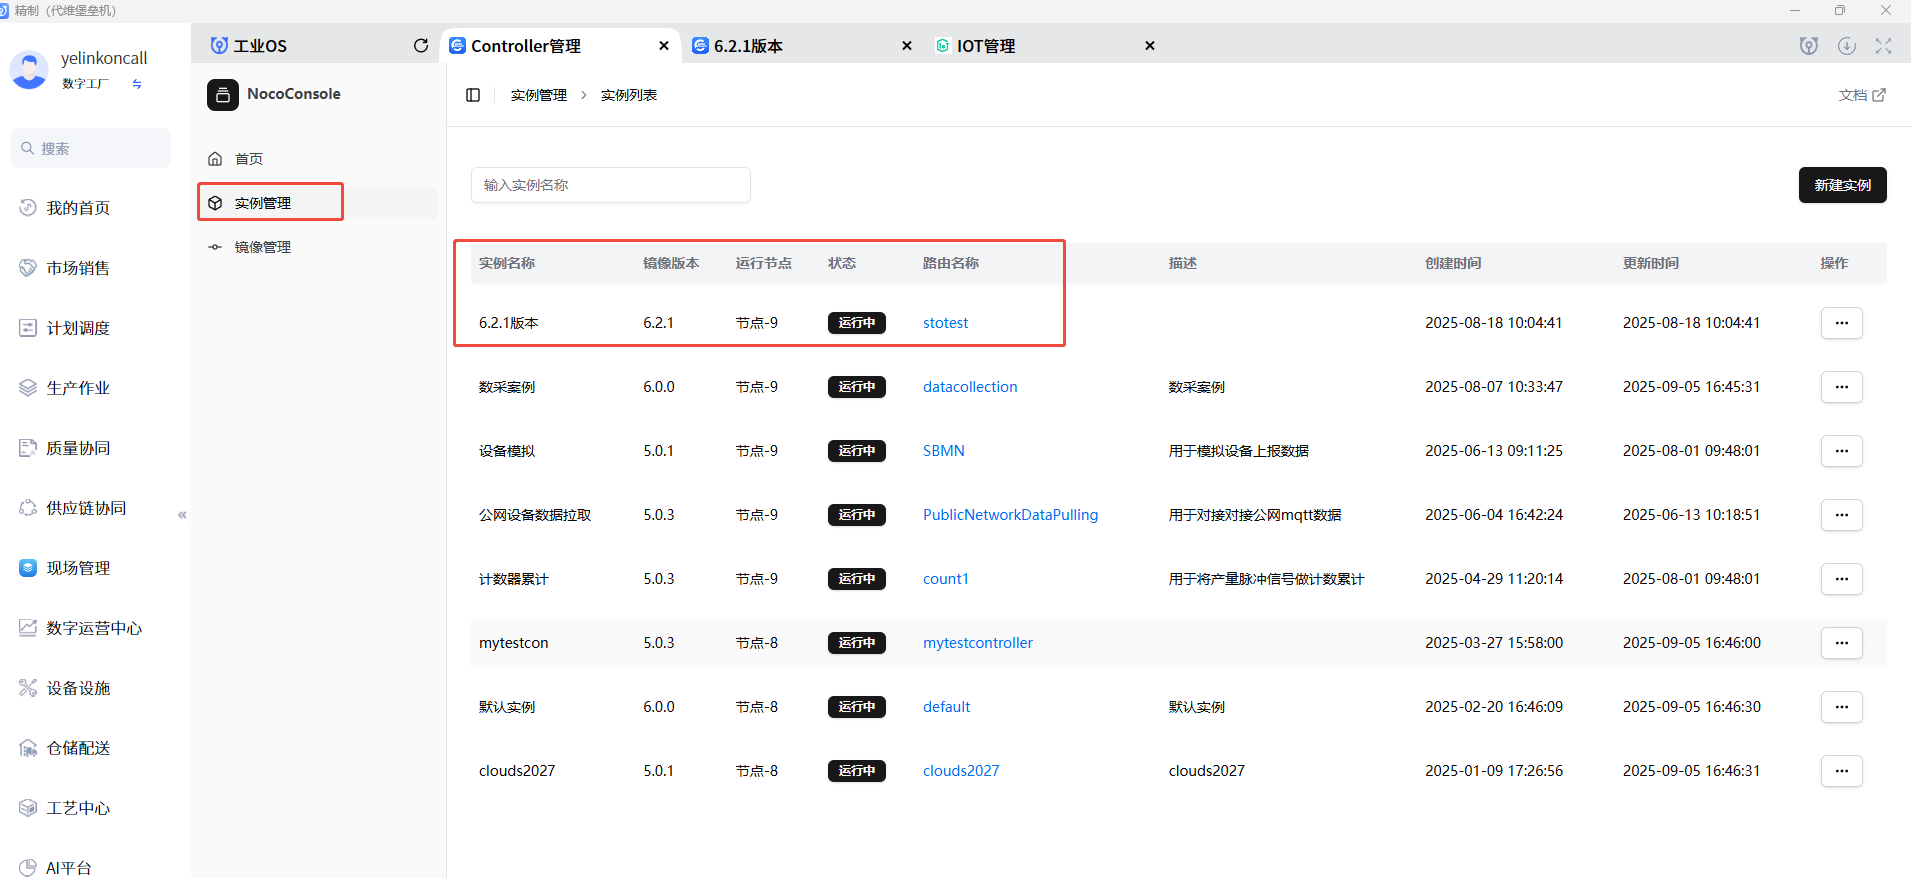This screenshot has width=1911, height=878.
Task: Click the instance name search field
Action: [x=610, y=185]
